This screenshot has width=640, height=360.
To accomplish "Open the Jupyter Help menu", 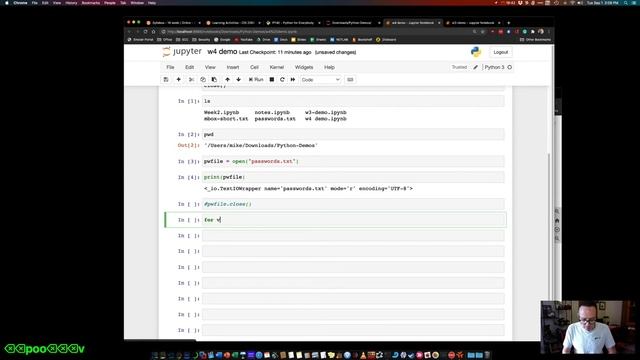I will (329, 67).
